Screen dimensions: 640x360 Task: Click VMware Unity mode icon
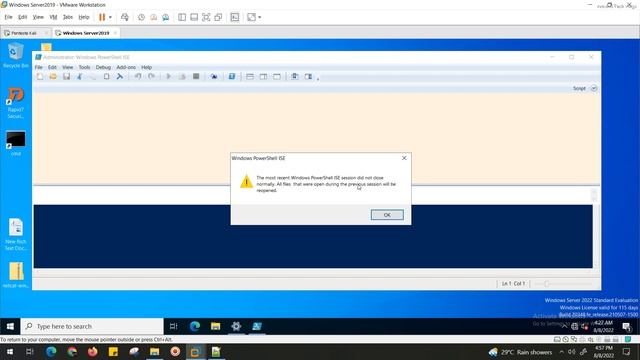click(x=218, y=17)
